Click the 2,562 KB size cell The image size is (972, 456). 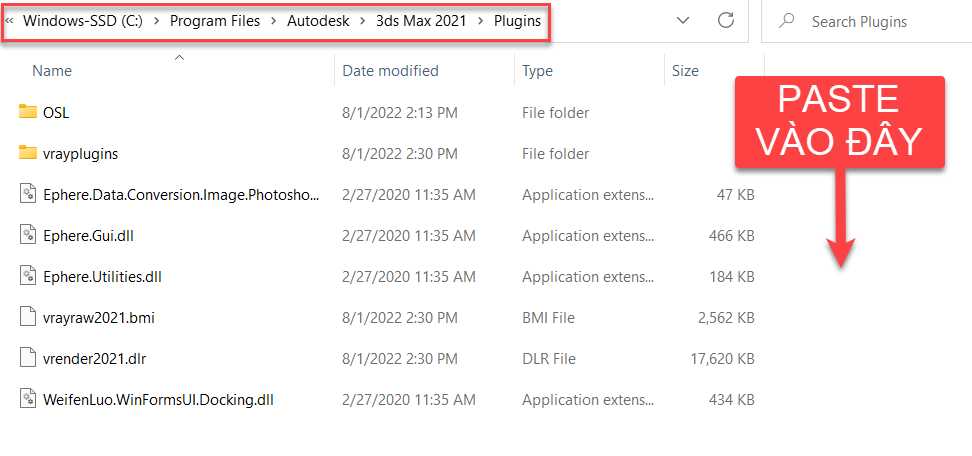726,317
